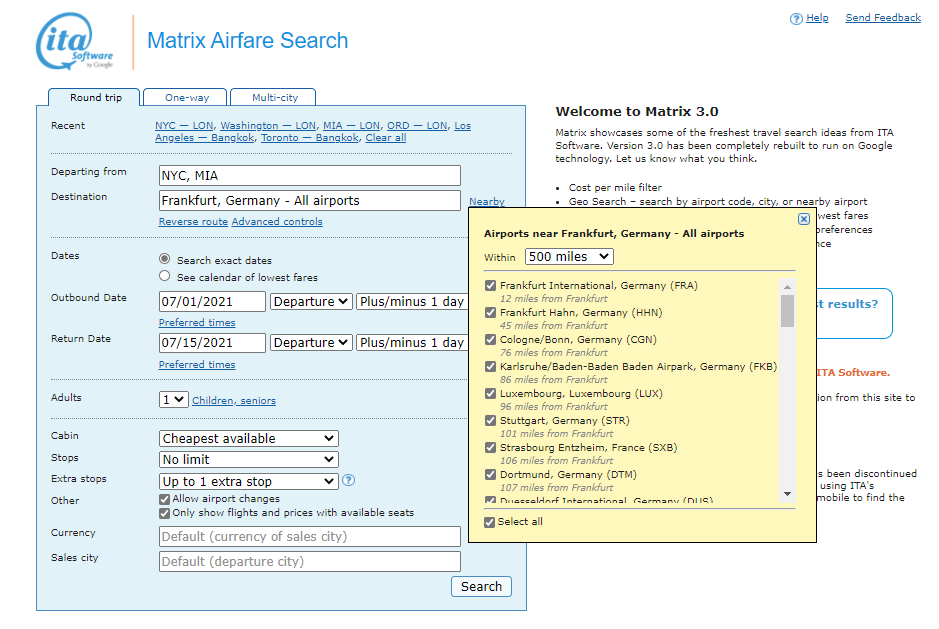Screen dimensions: 939x629
Task: Open the Stops No limit dropdown
Action: [x=249, y=459]
